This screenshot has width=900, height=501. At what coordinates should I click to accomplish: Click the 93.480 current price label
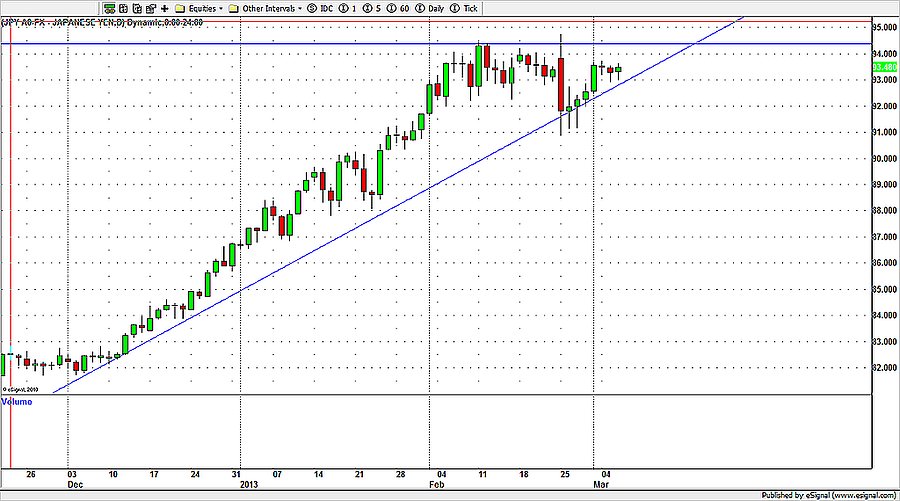[884, 68]
